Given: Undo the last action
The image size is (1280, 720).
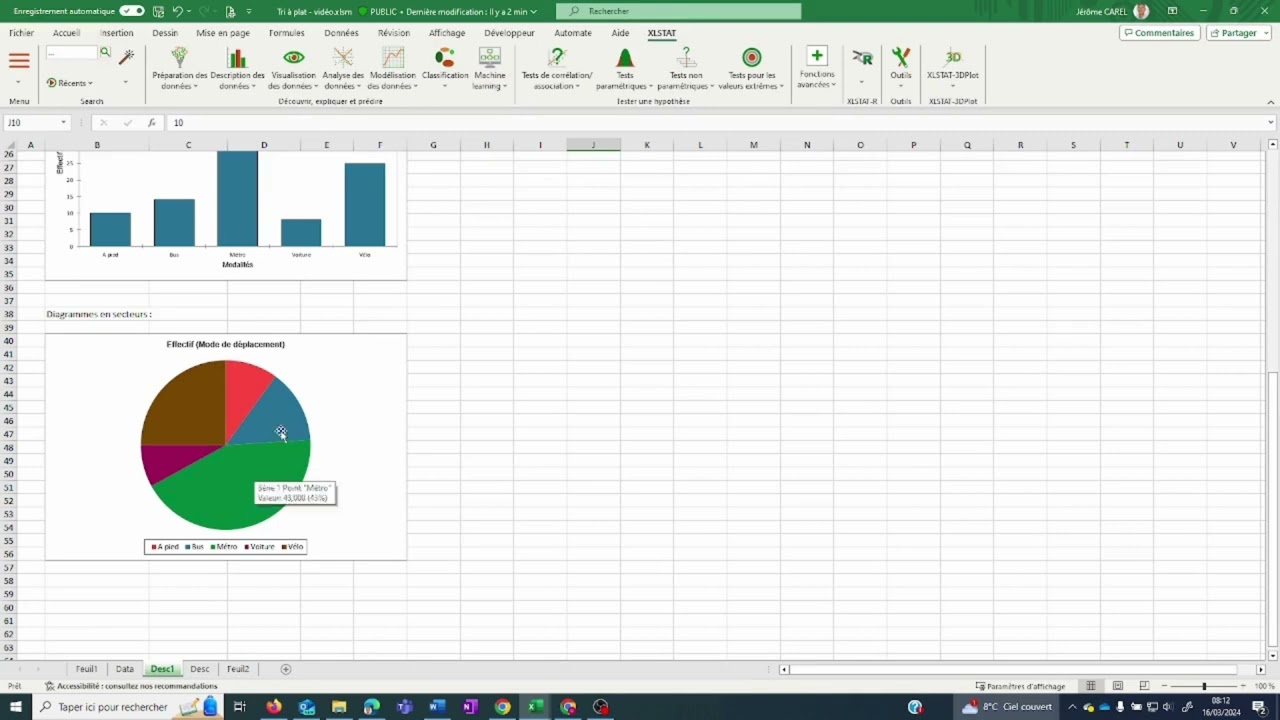Looking at the screenshot, I should [176, 11].
